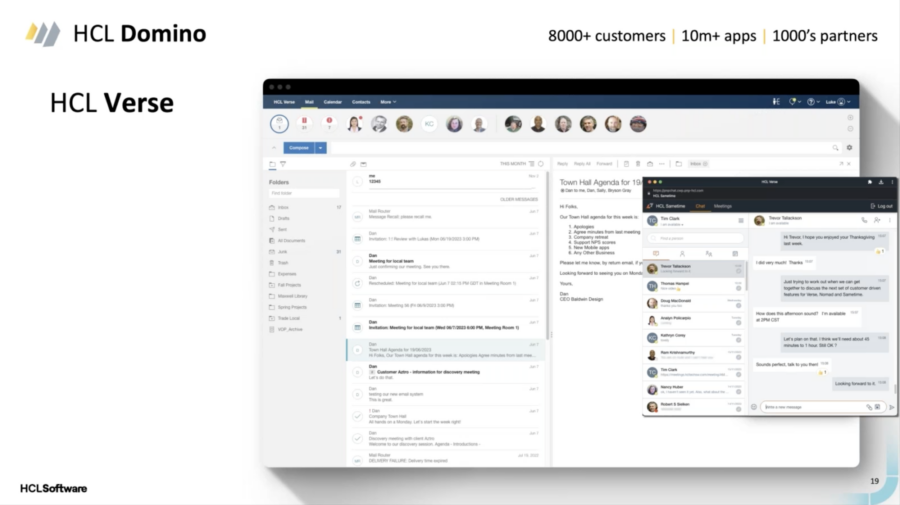This screenshot has width=900, height=505.
Task: Open the Sametime hamburger menu beside Tim Clark
Action: [x=740, y=220]
